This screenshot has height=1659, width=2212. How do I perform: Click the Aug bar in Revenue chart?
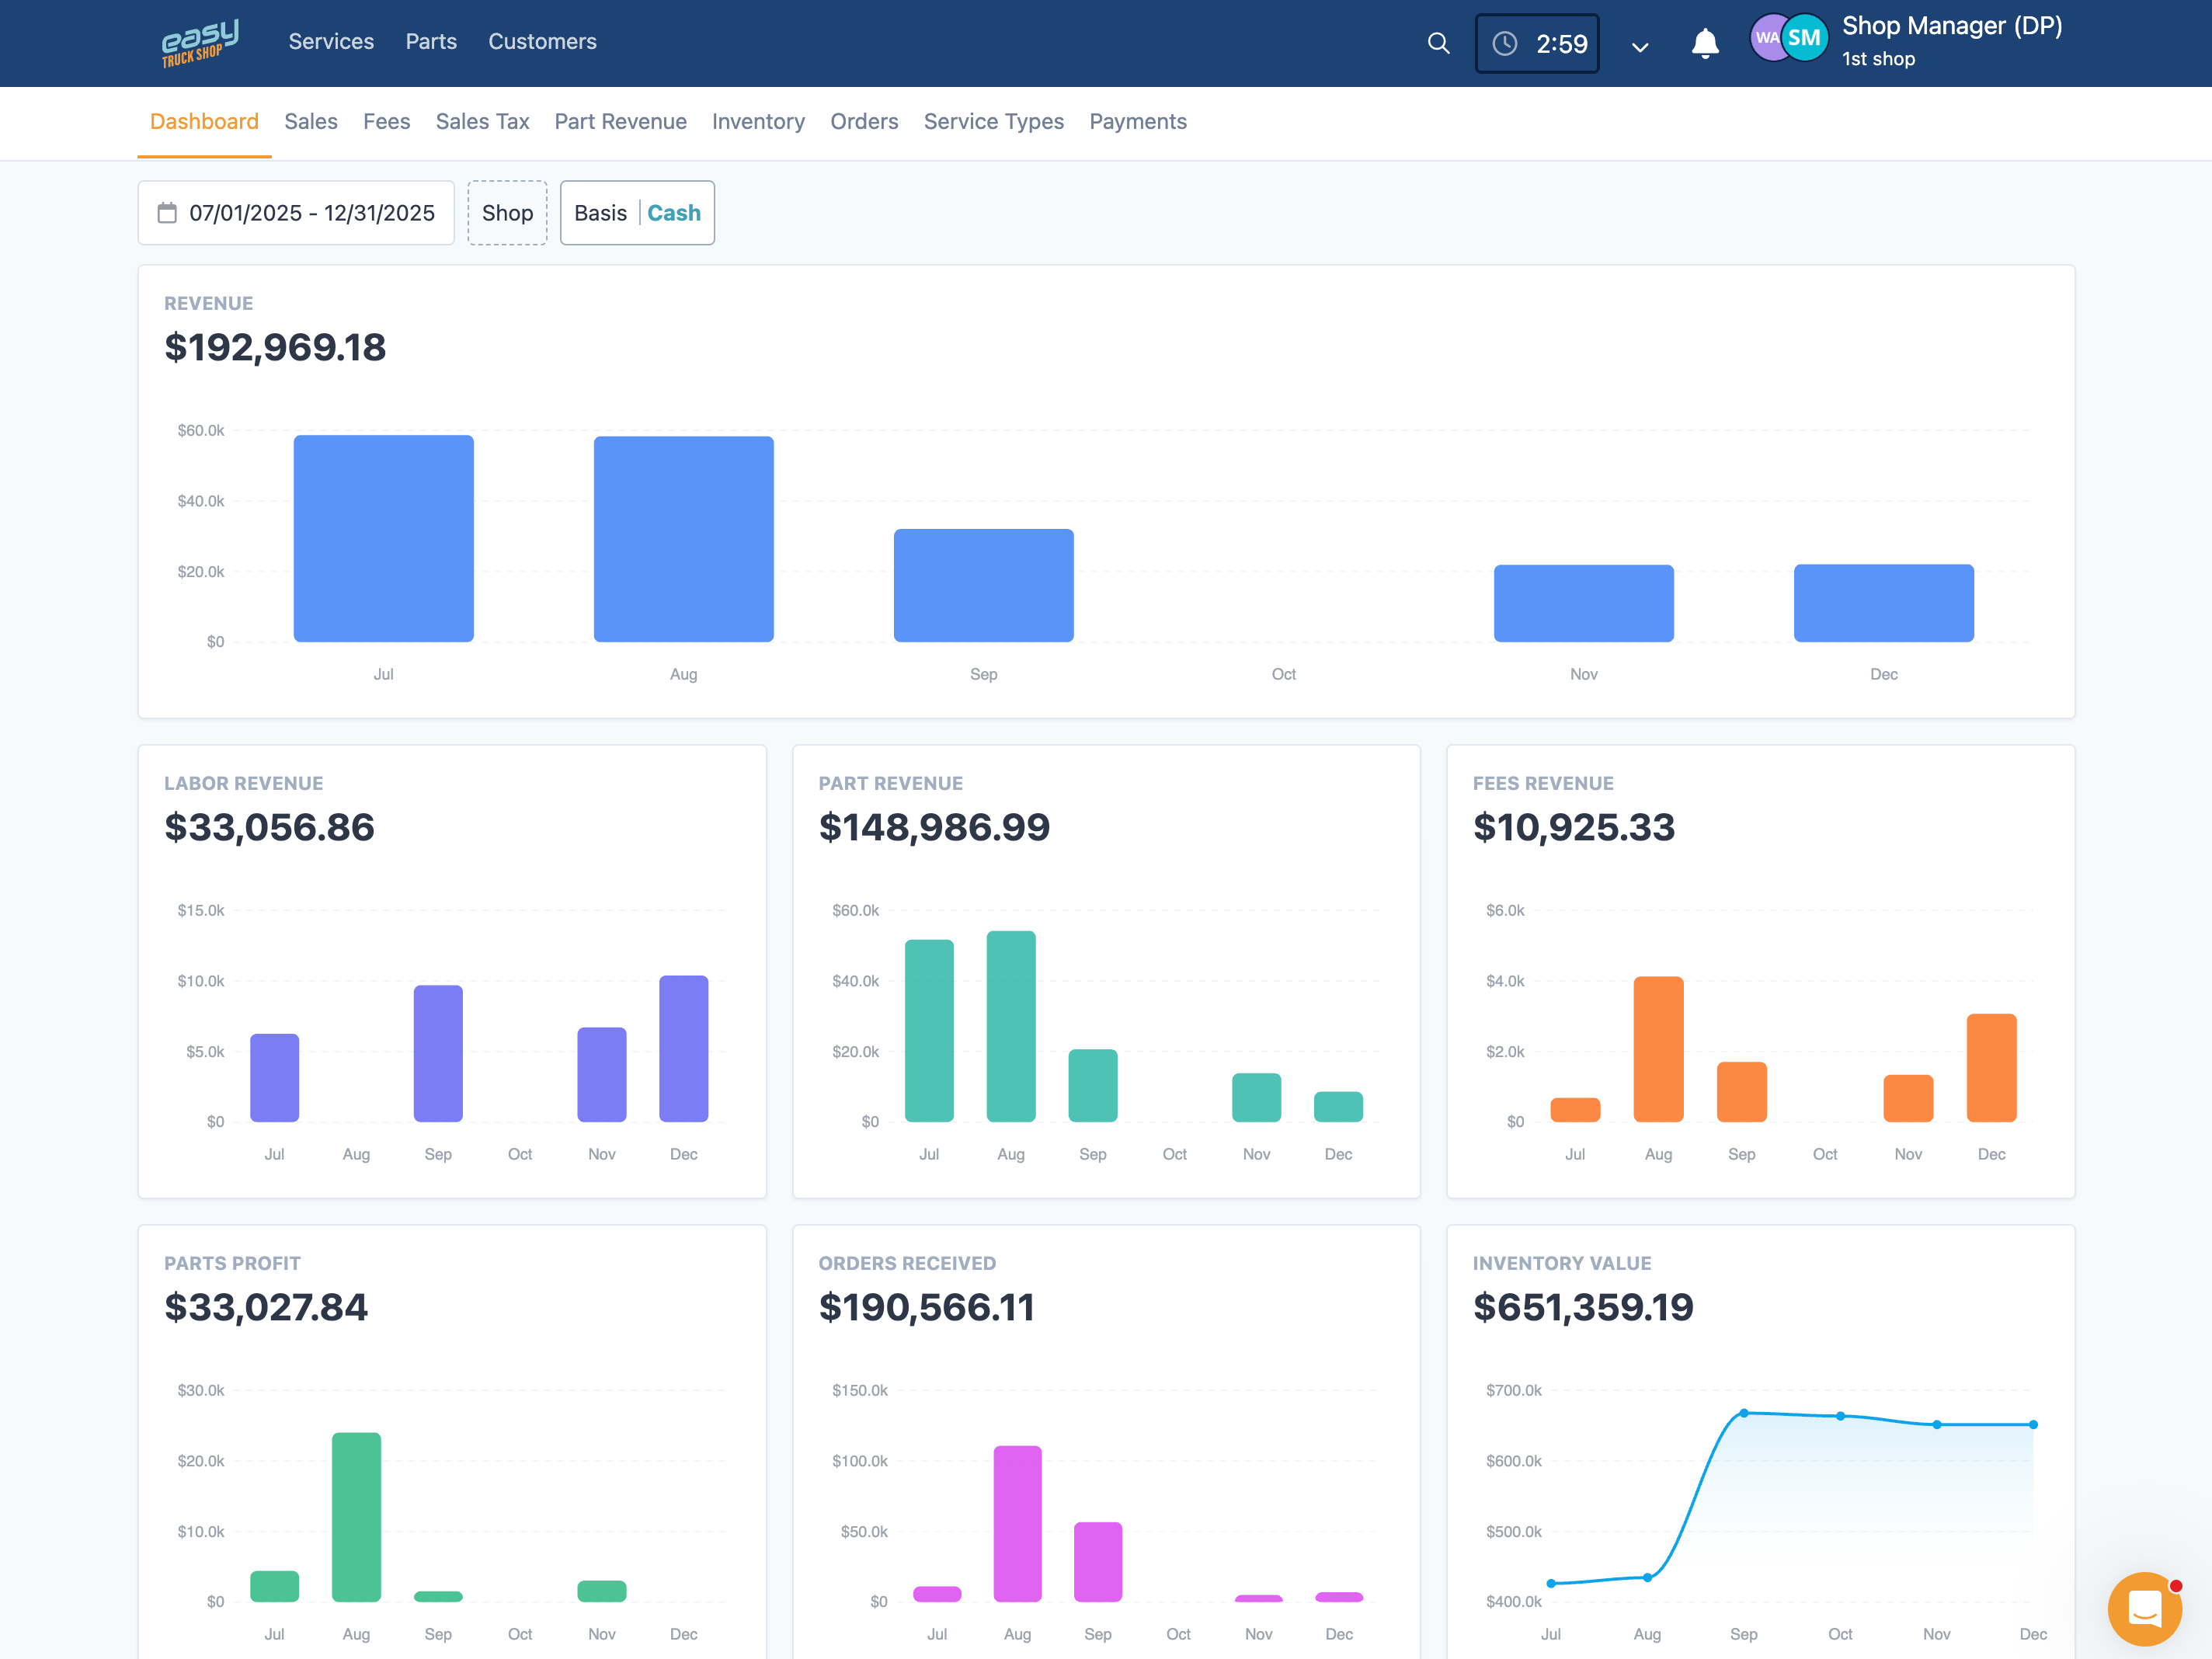tap(683, 539)
